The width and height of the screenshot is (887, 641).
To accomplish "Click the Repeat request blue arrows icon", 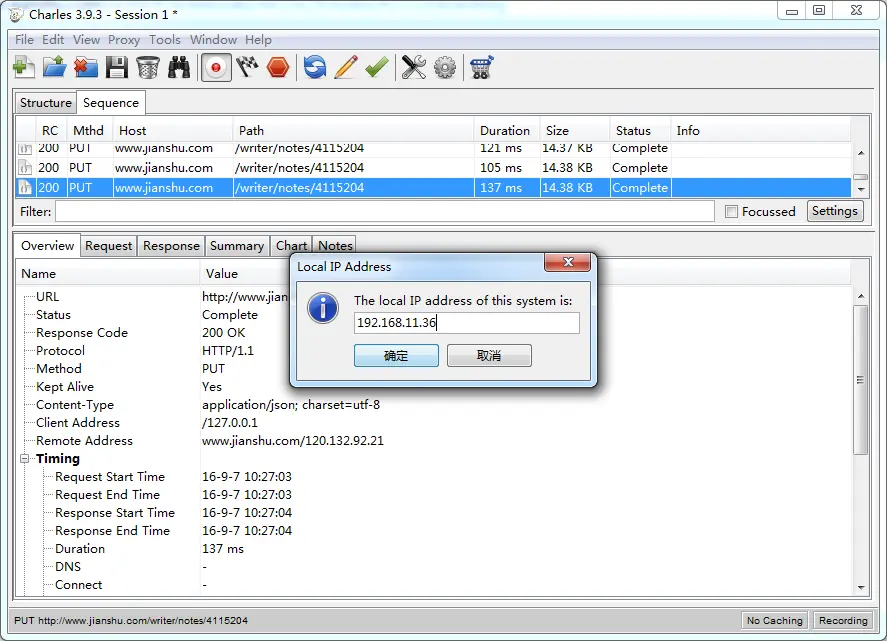I will (x=315, y=67).
